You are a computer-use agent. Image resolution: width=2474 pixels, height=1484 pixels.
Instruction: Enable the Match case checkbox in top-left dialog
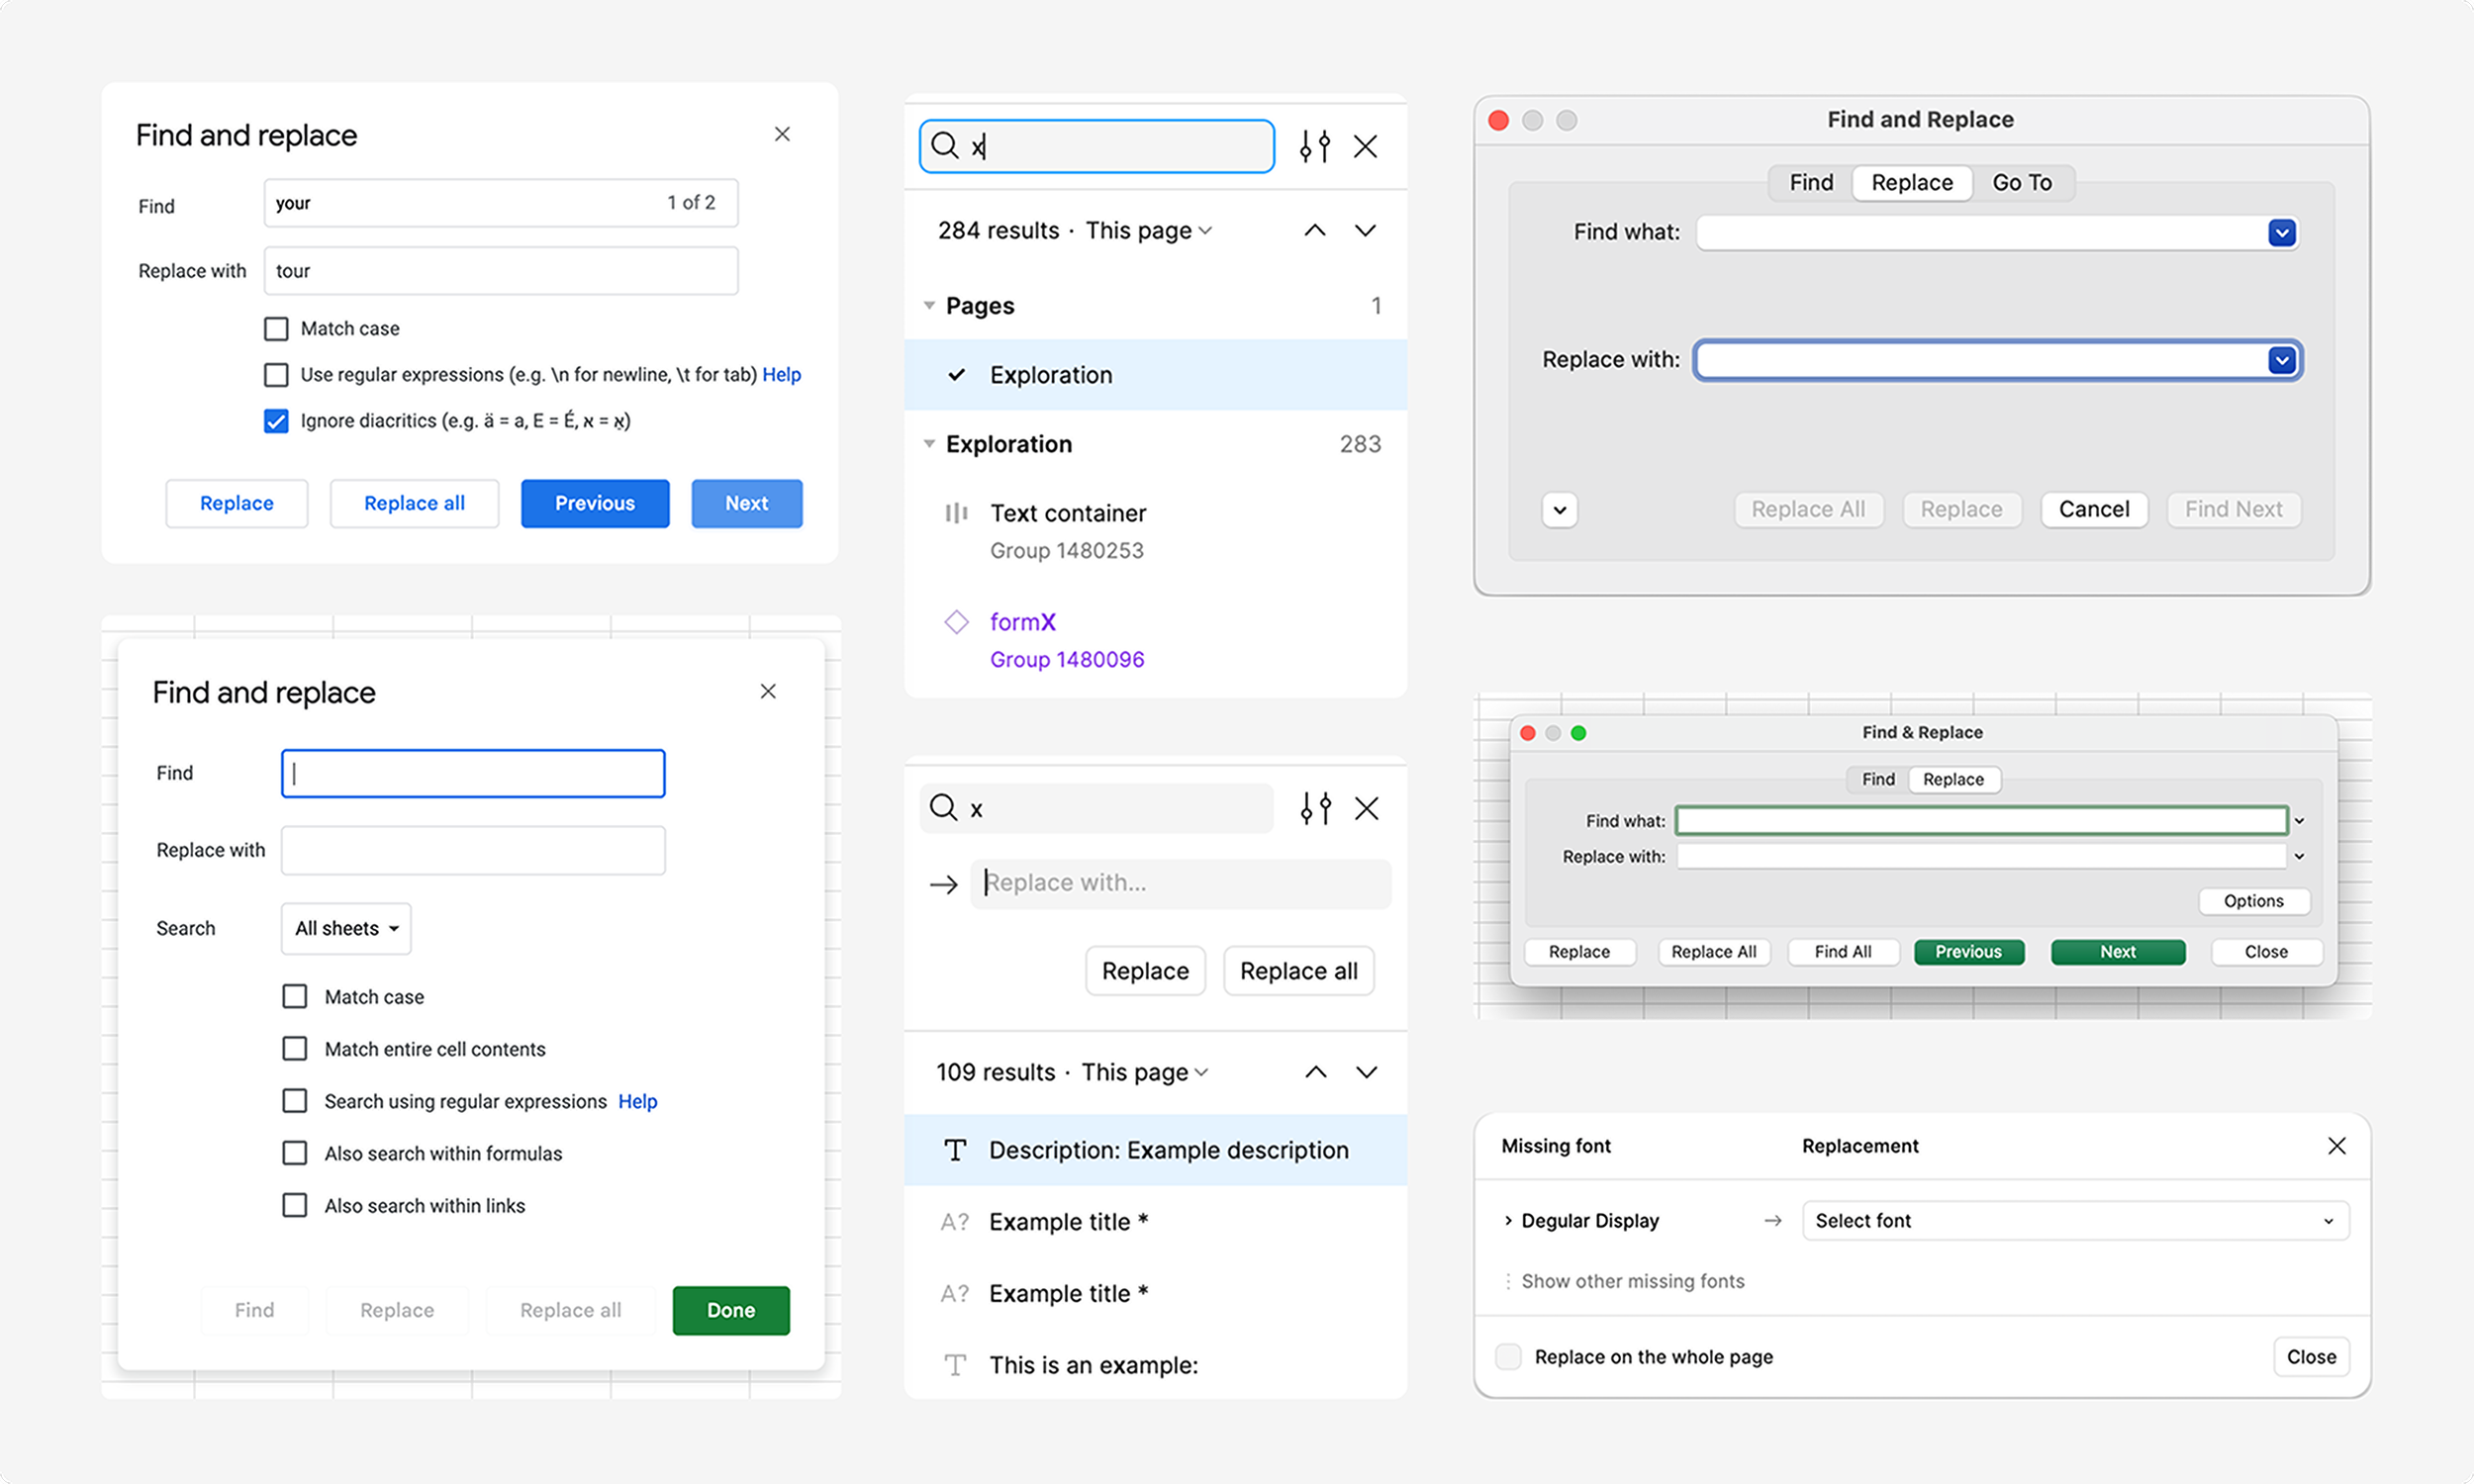point(276,329)
